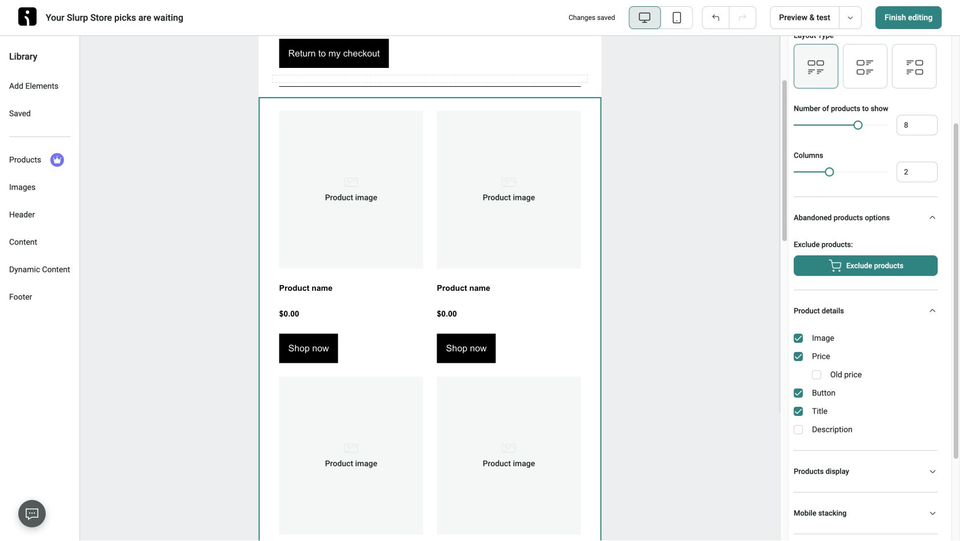Image resolution: width=960 pixels, height=541 pixels.
Task: Click the Return to my checkout button
Action: pyautogui.click(x=334, y=53)
